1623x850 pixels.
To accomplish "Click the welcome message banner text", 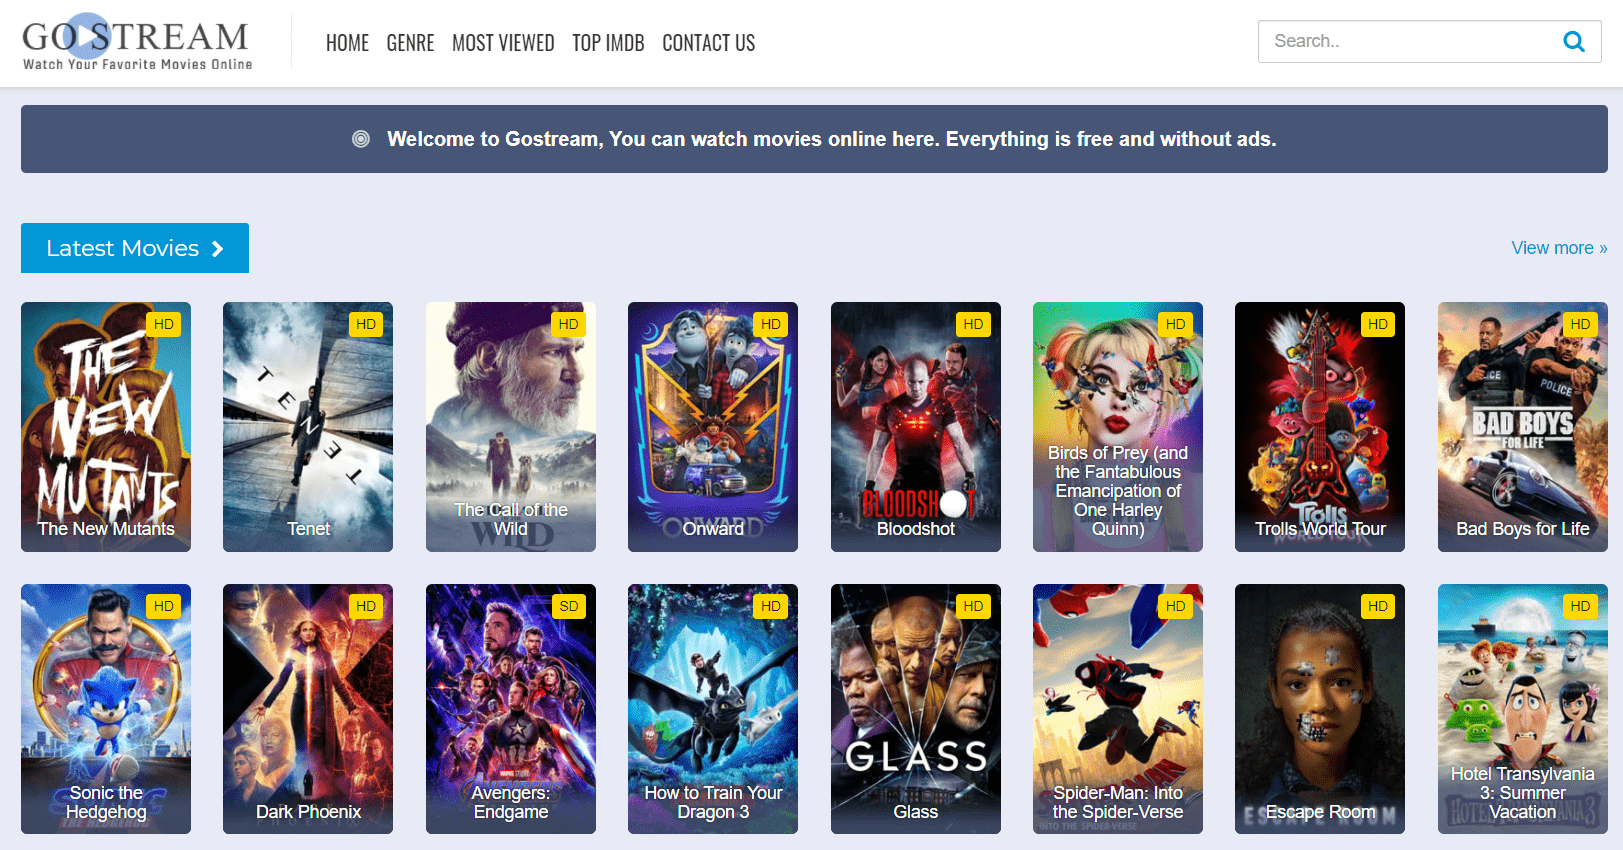I will (832, 139).
